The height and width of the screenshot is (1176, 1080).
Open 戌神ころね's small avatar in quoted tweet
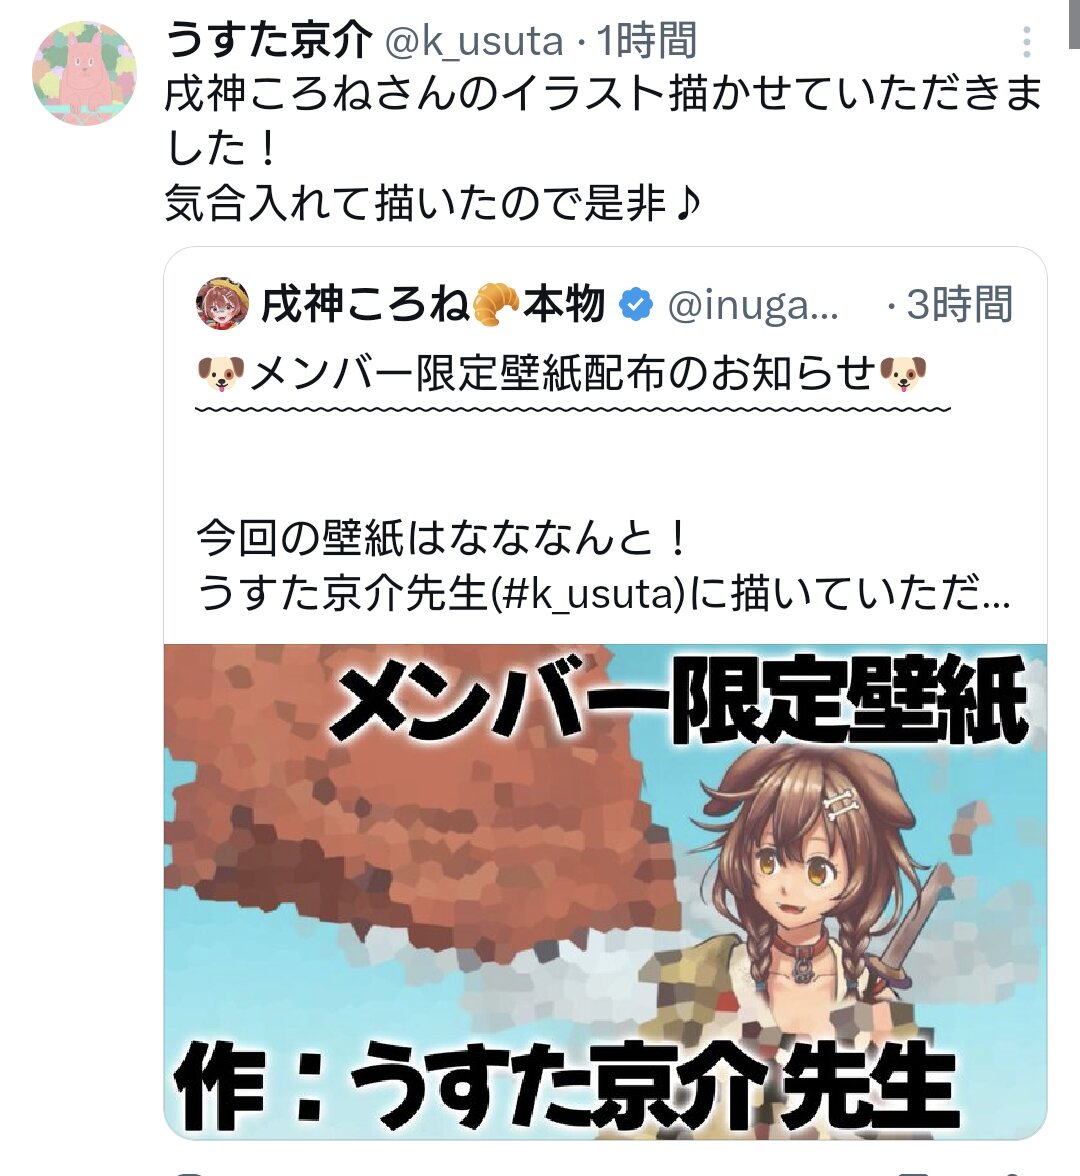222,304
